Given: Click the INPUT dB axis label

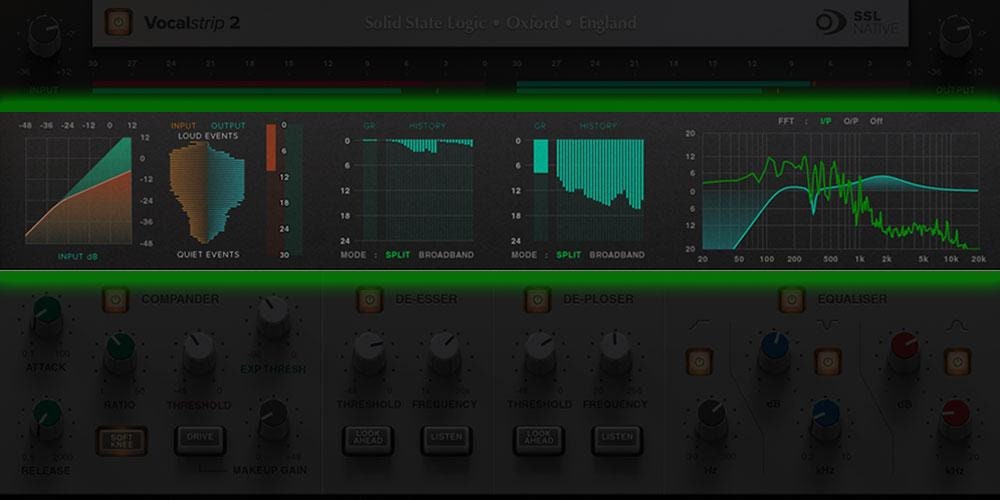Looking at the screenshot, I should tap(80, 257).
